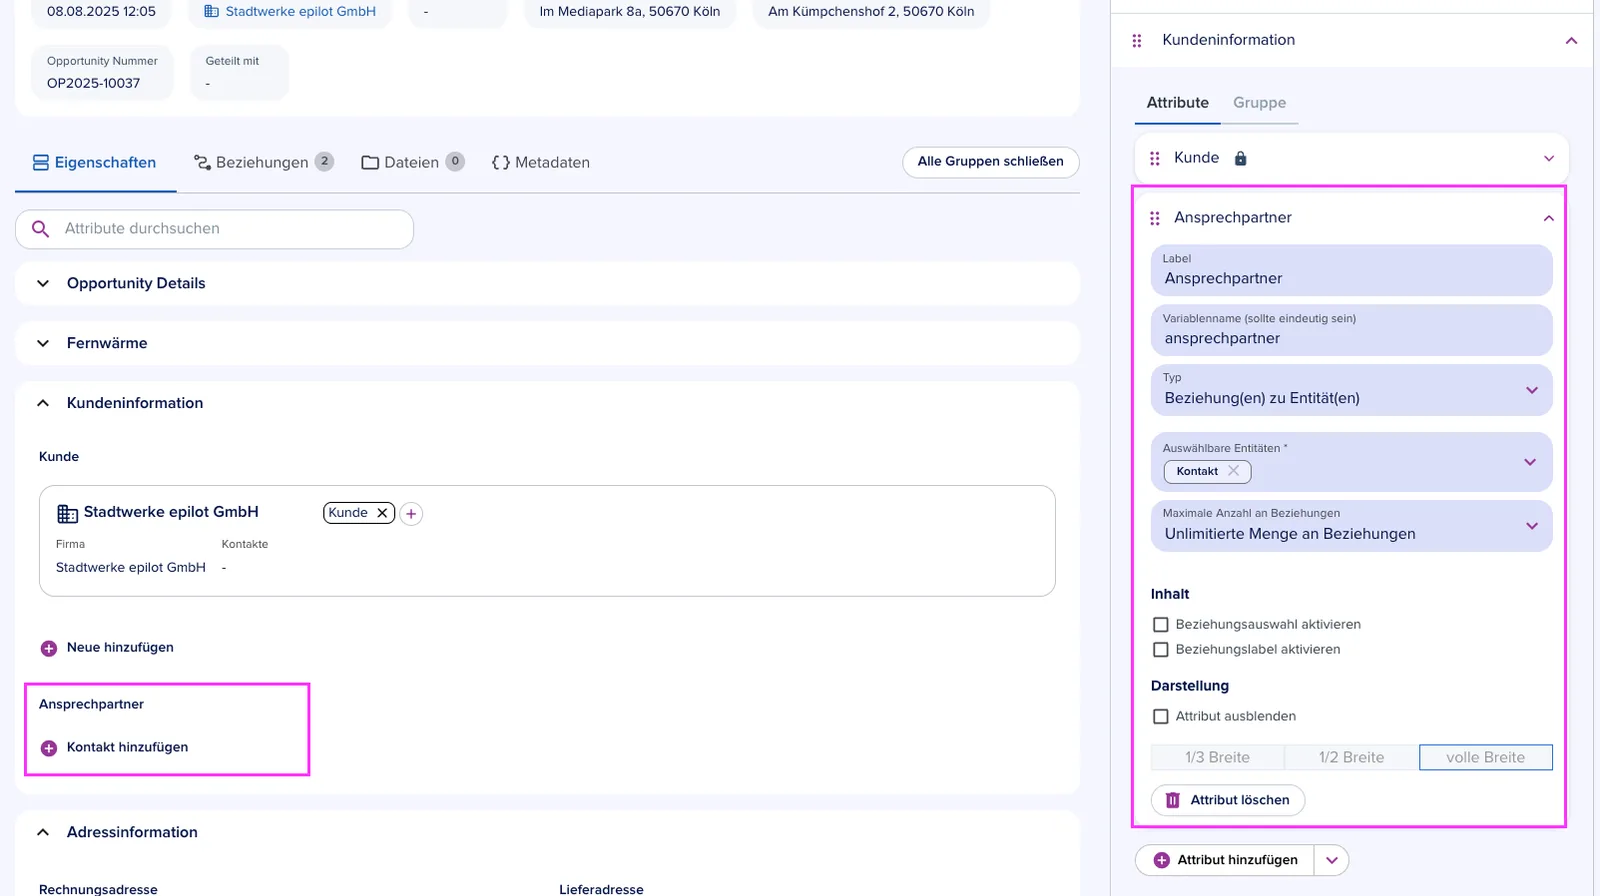The height and width of the screenshot is (896, 1600).
Task: Open Stadtwerke epilot GmbH link at top
Action: 301,11
